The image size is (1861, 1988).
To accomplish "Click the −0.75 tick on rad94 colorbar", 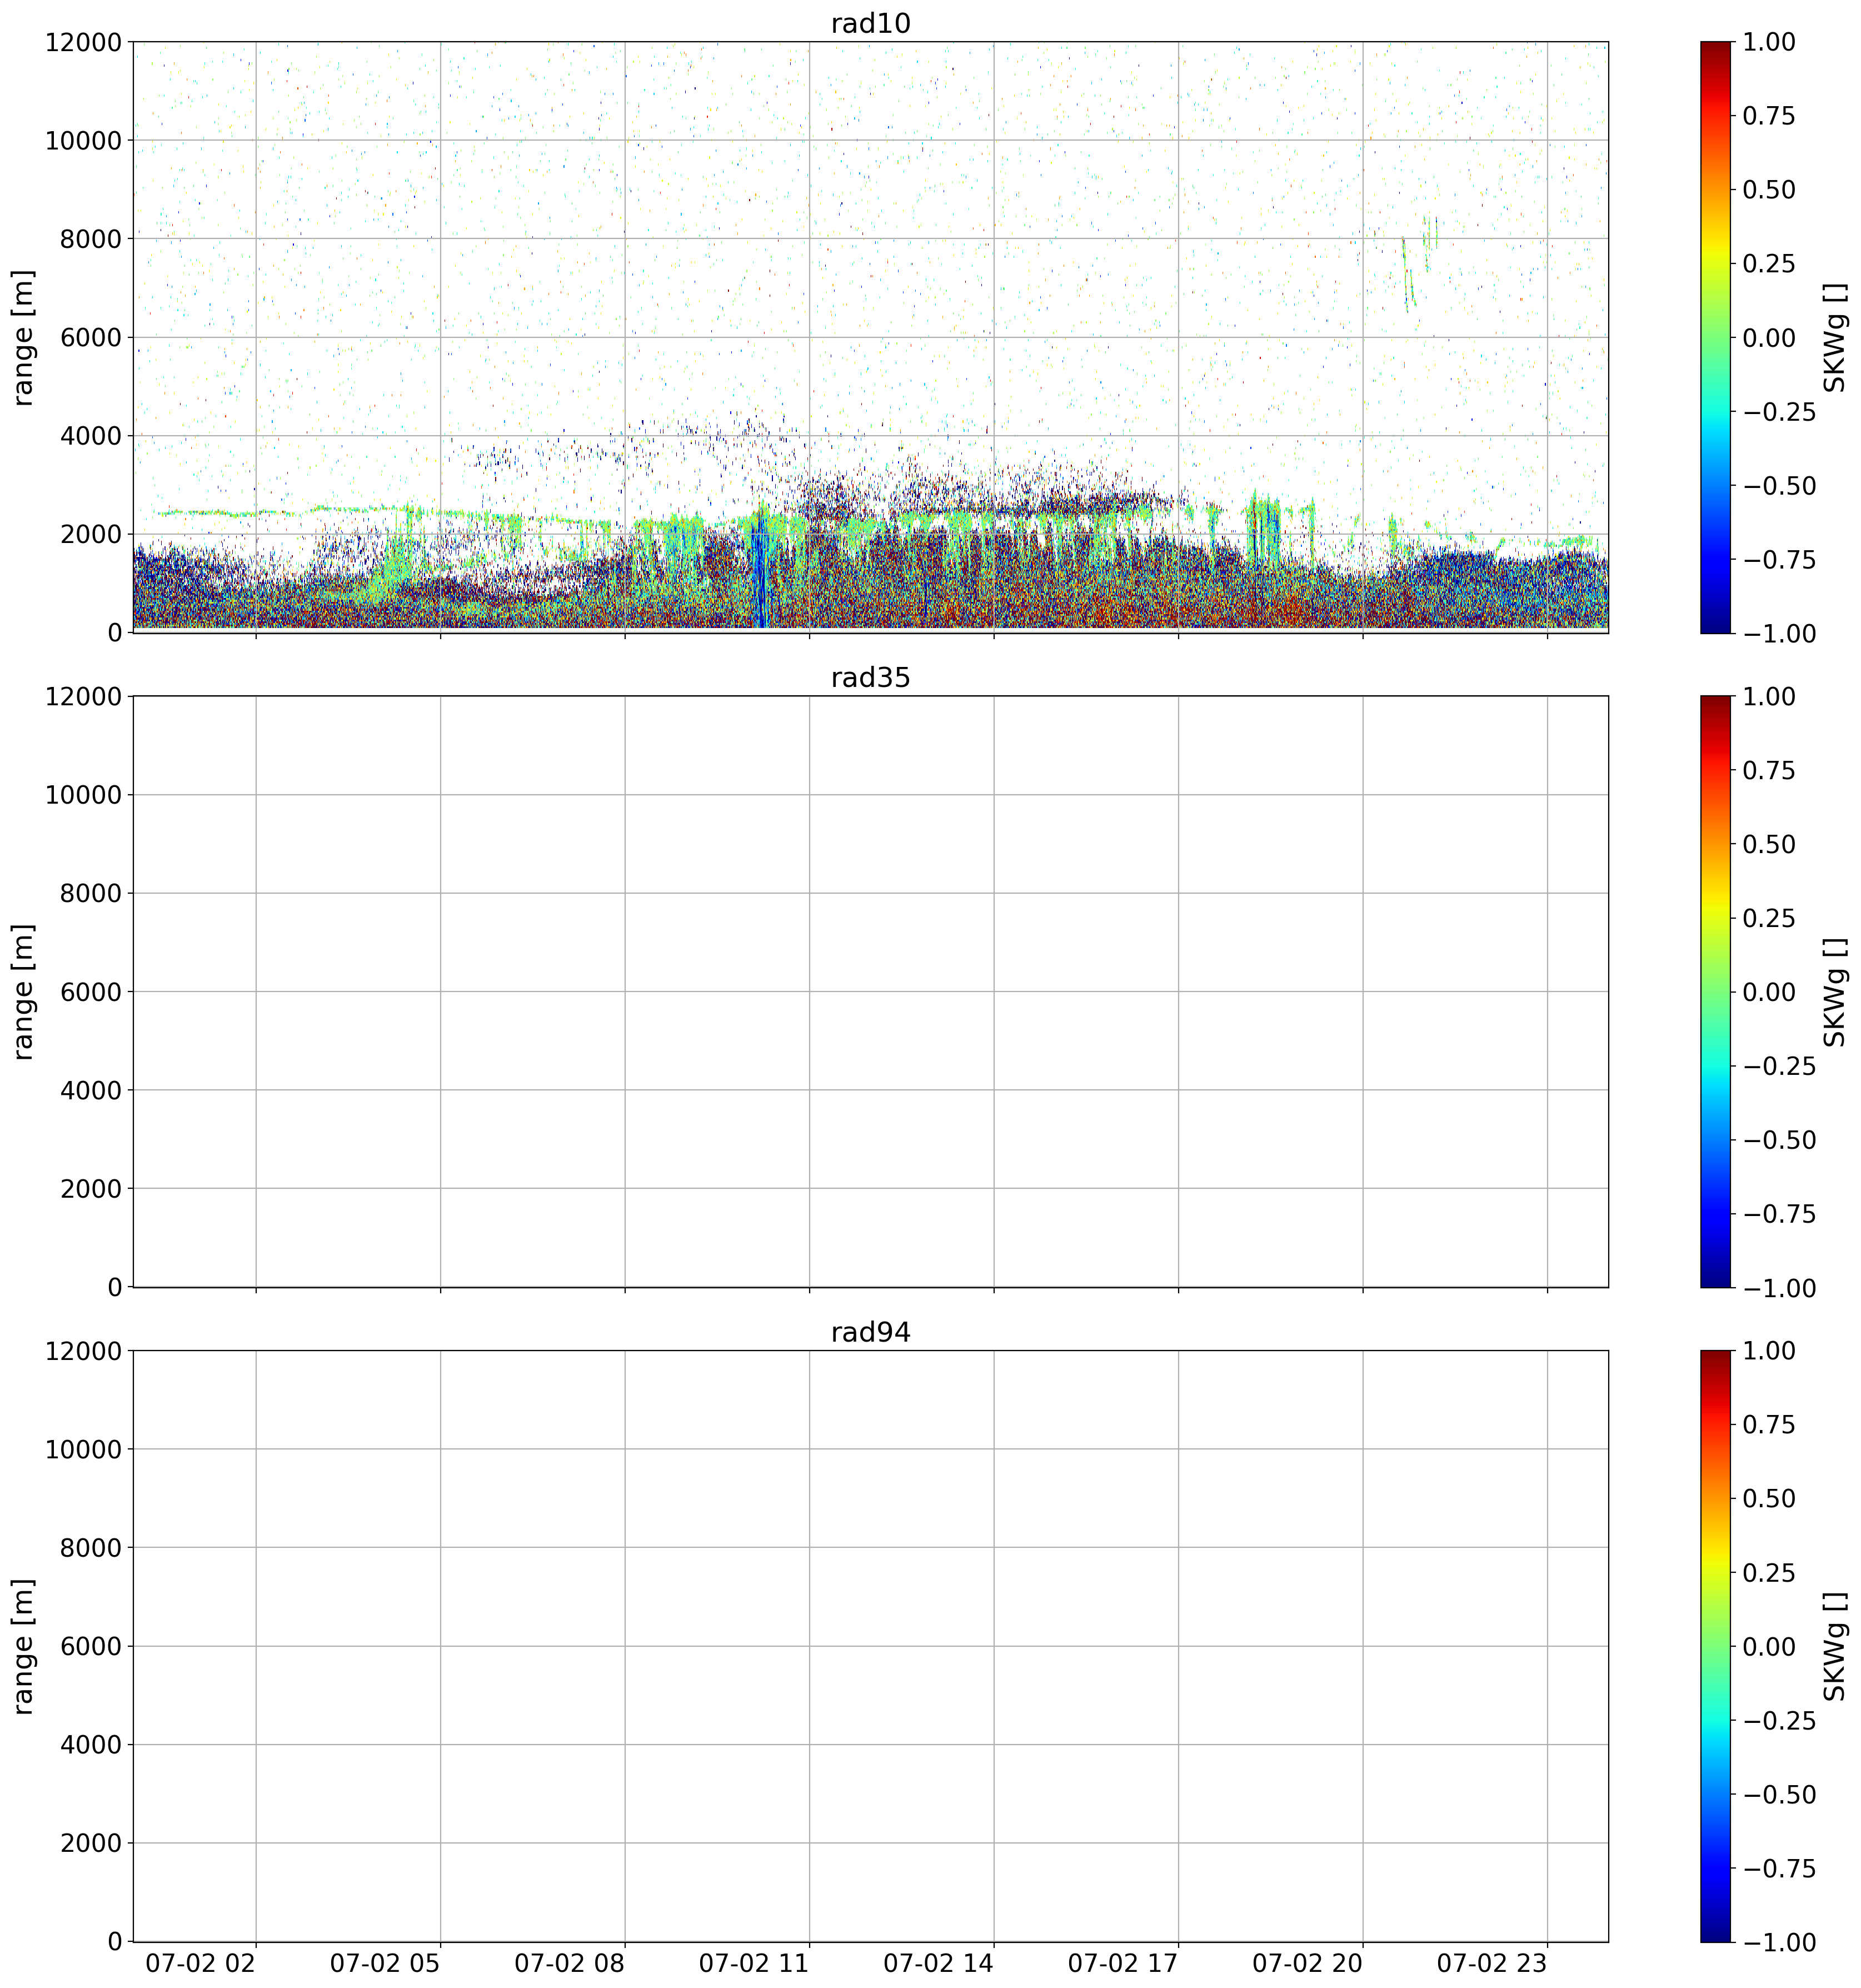I will pyautogui.click(x=1779, y=1868).
